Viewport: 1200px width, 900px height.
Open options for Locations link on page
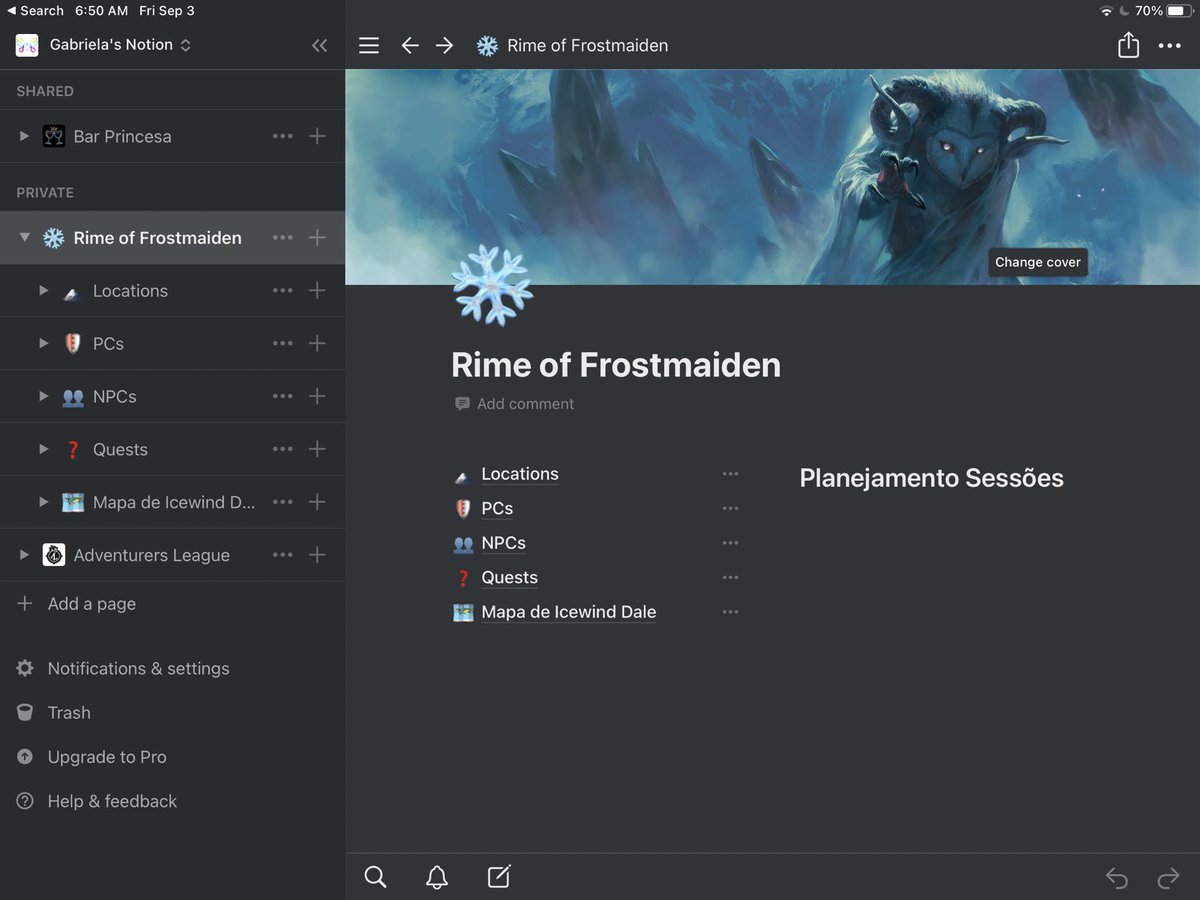pos(730,474)
